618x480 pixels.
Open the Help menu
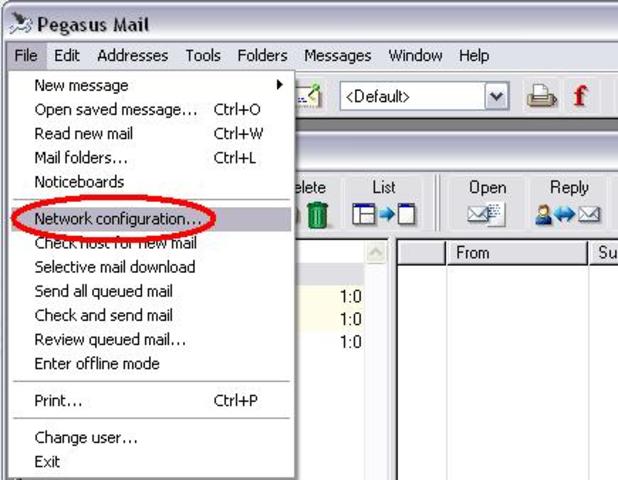point(474,56)
